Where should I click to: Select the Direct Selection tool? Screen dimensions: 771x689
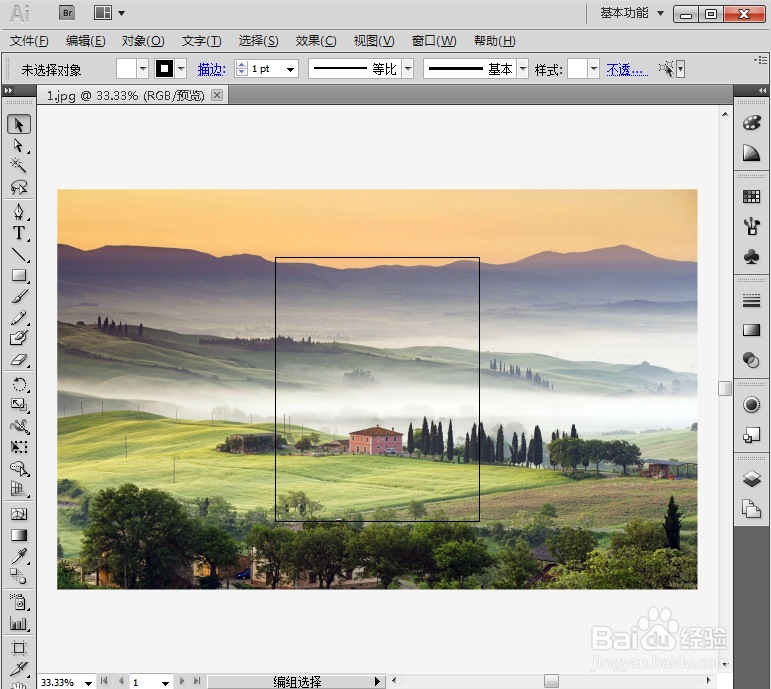[19, 146]
